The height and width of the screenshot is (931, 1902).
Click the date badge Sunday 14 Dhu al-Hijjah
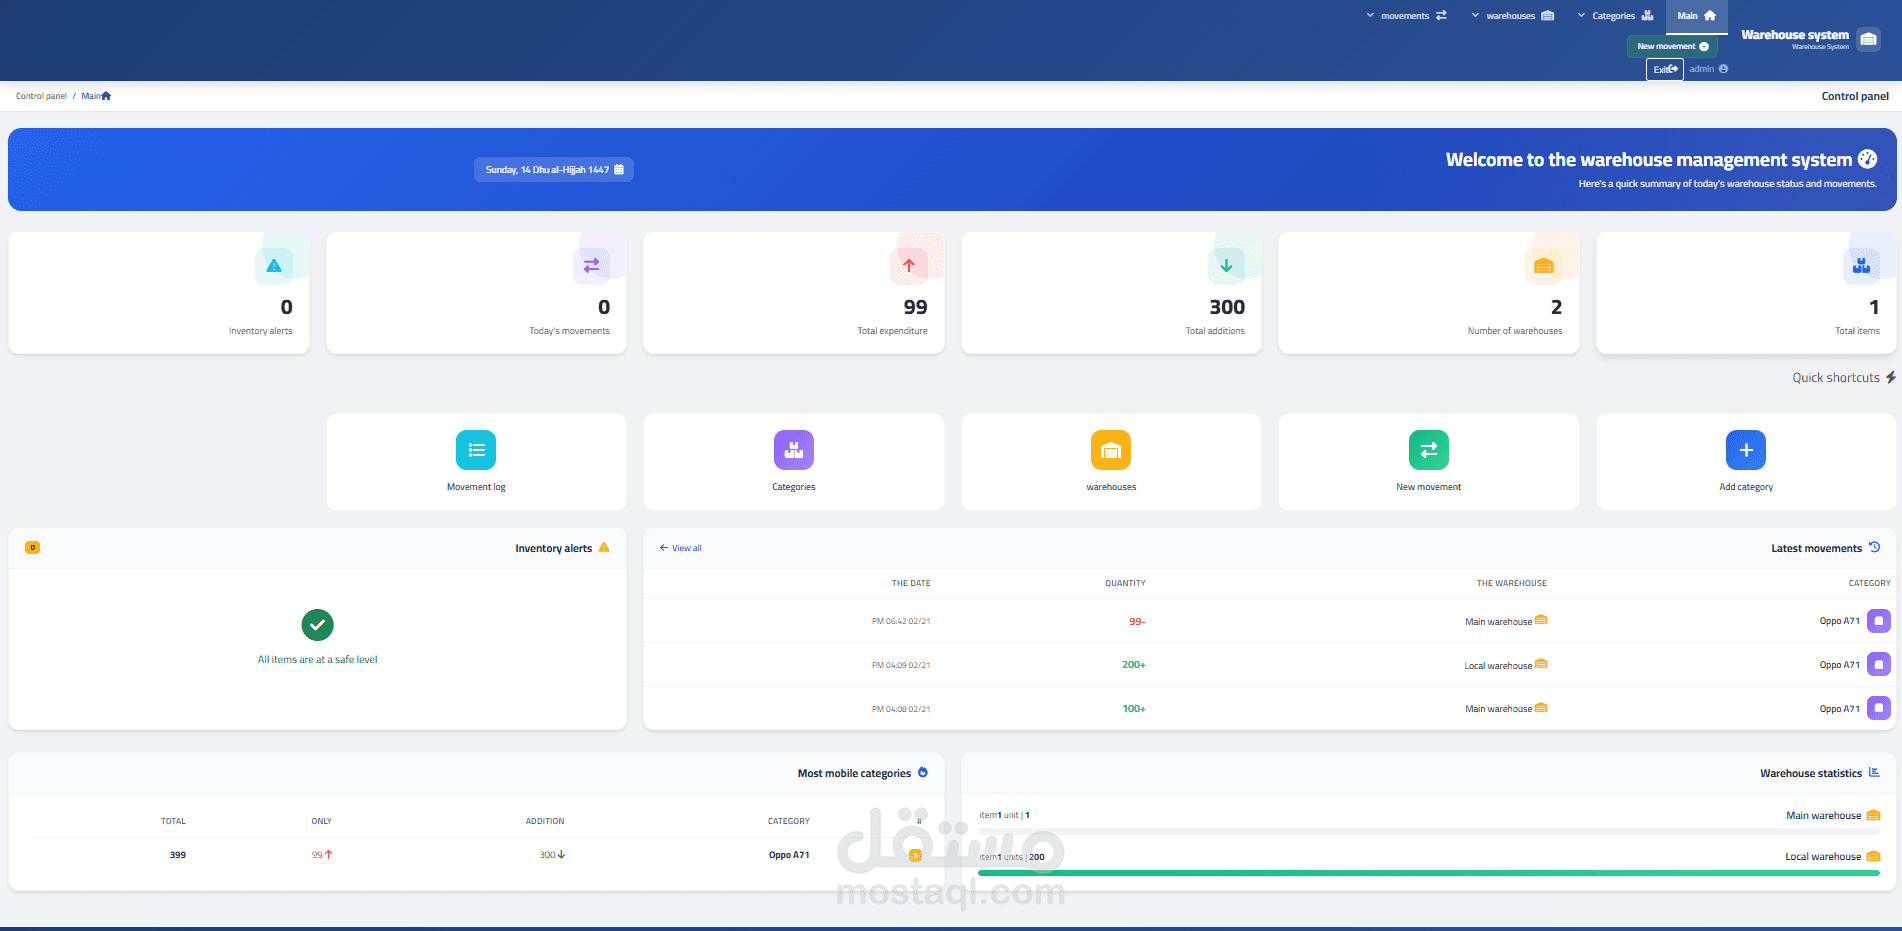554,169
